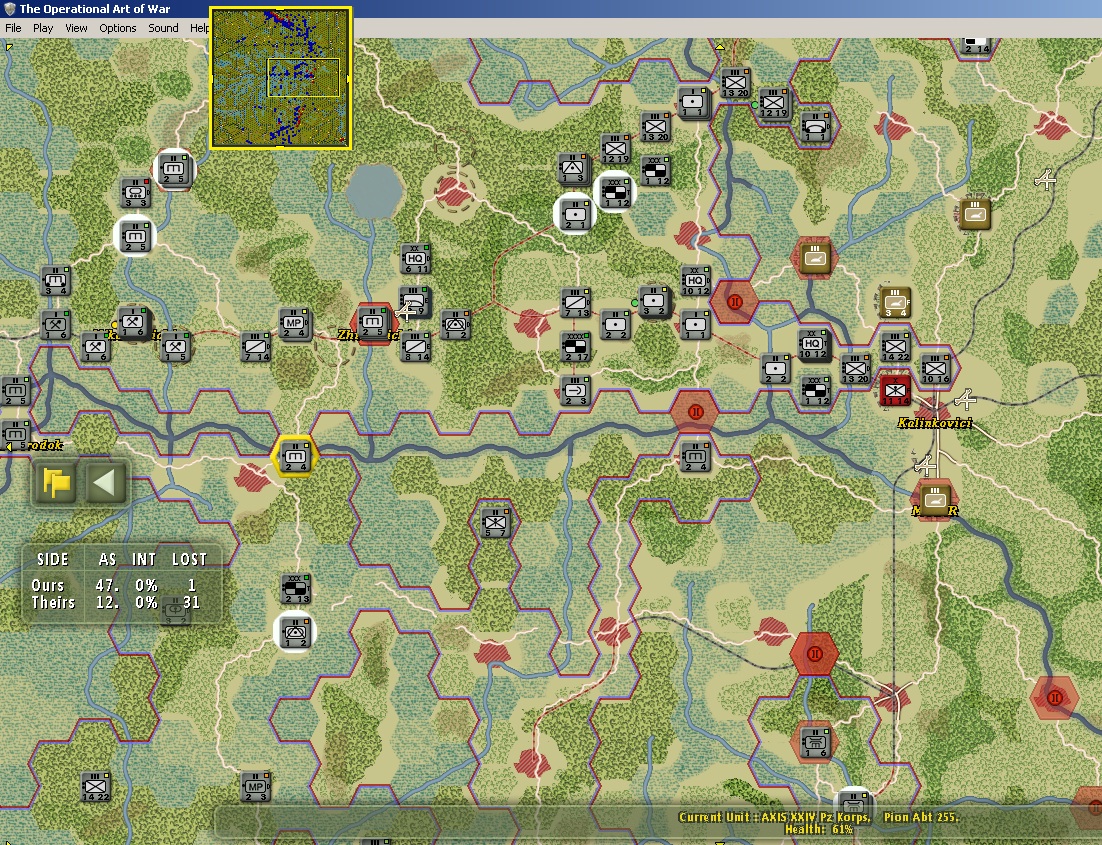Click the 'Theirs' row in the combat panel

coord(116,602)
